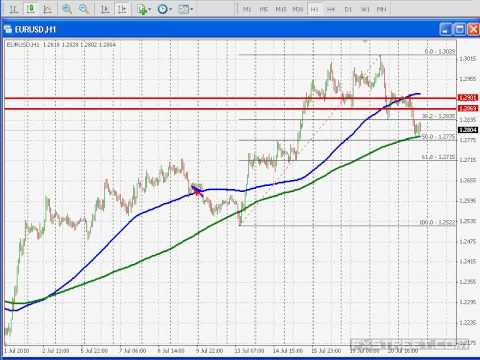Zoom in on the chart
The image size is (480, 360).
coord(67,9)
